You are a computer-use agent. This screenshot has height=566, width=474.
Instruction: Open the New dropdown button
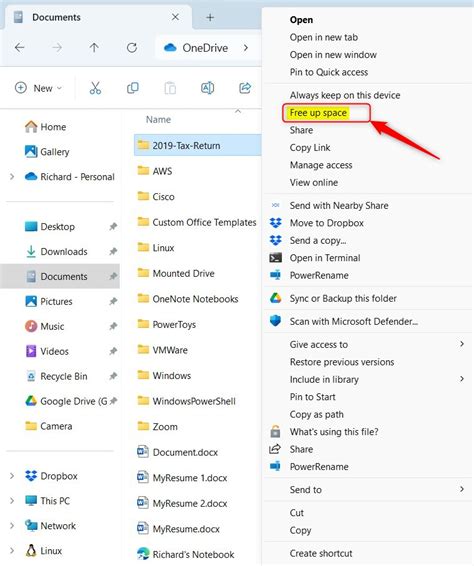click(38, 88)
